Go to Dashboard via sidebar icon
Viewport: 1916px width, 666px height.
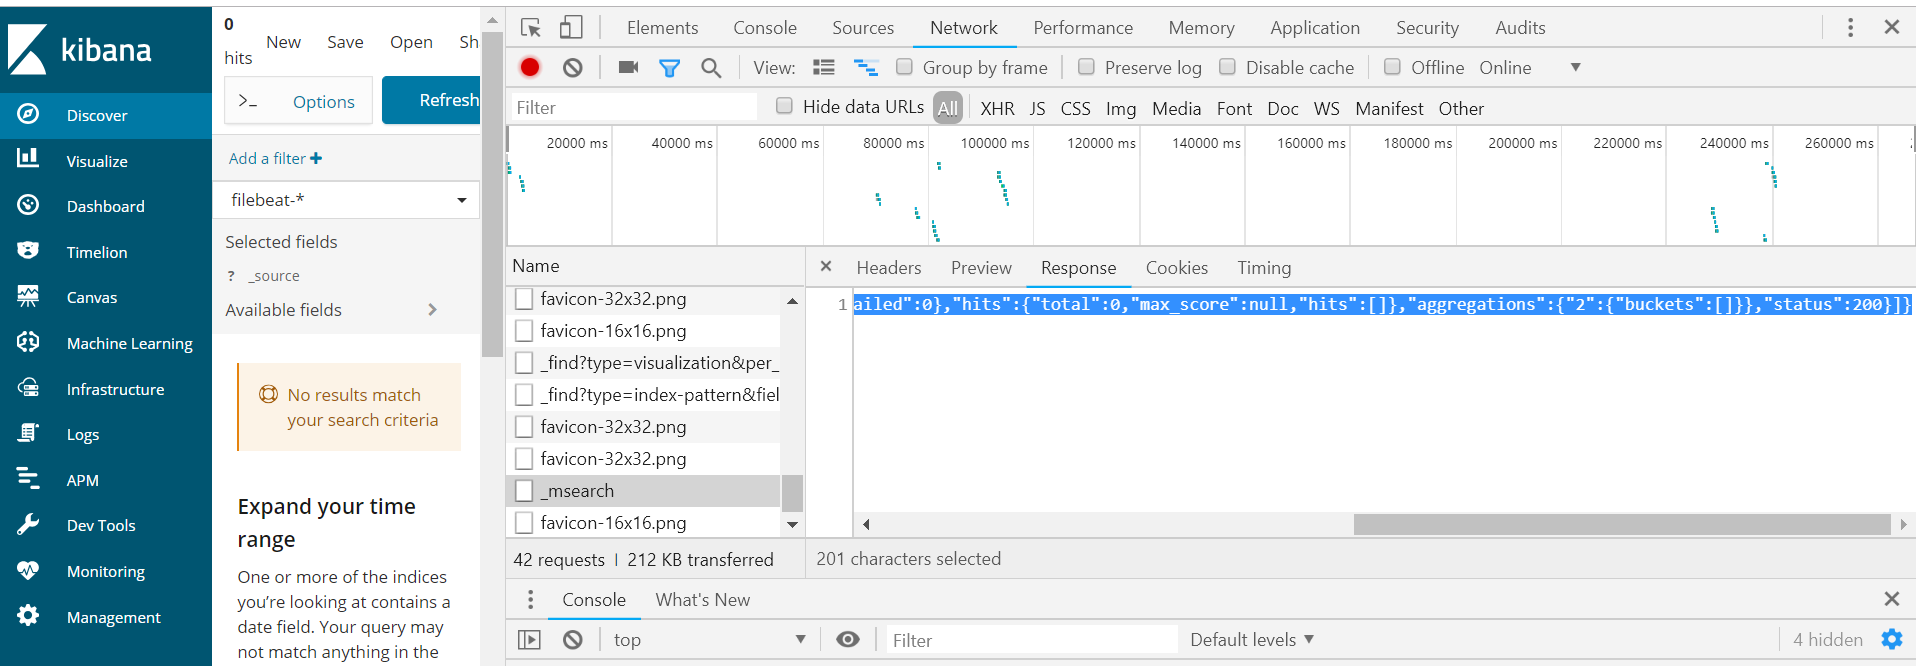coord(28,205)
